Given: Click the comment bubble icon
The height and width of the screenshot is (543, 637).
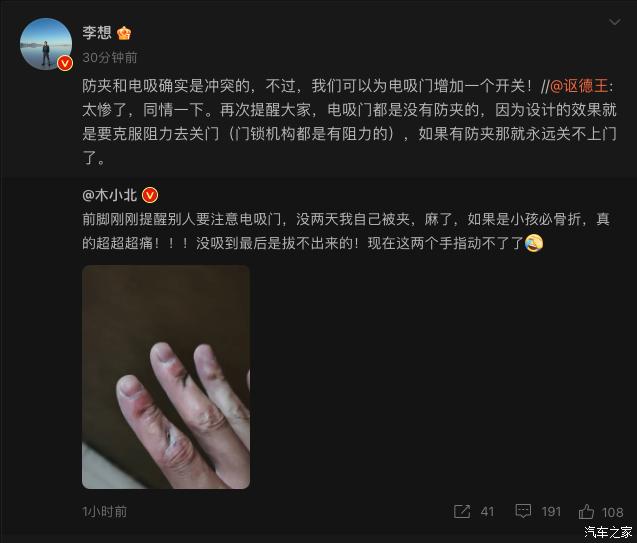Looking at the screenshot, I should pyautogui.click(x=523, y=511).
